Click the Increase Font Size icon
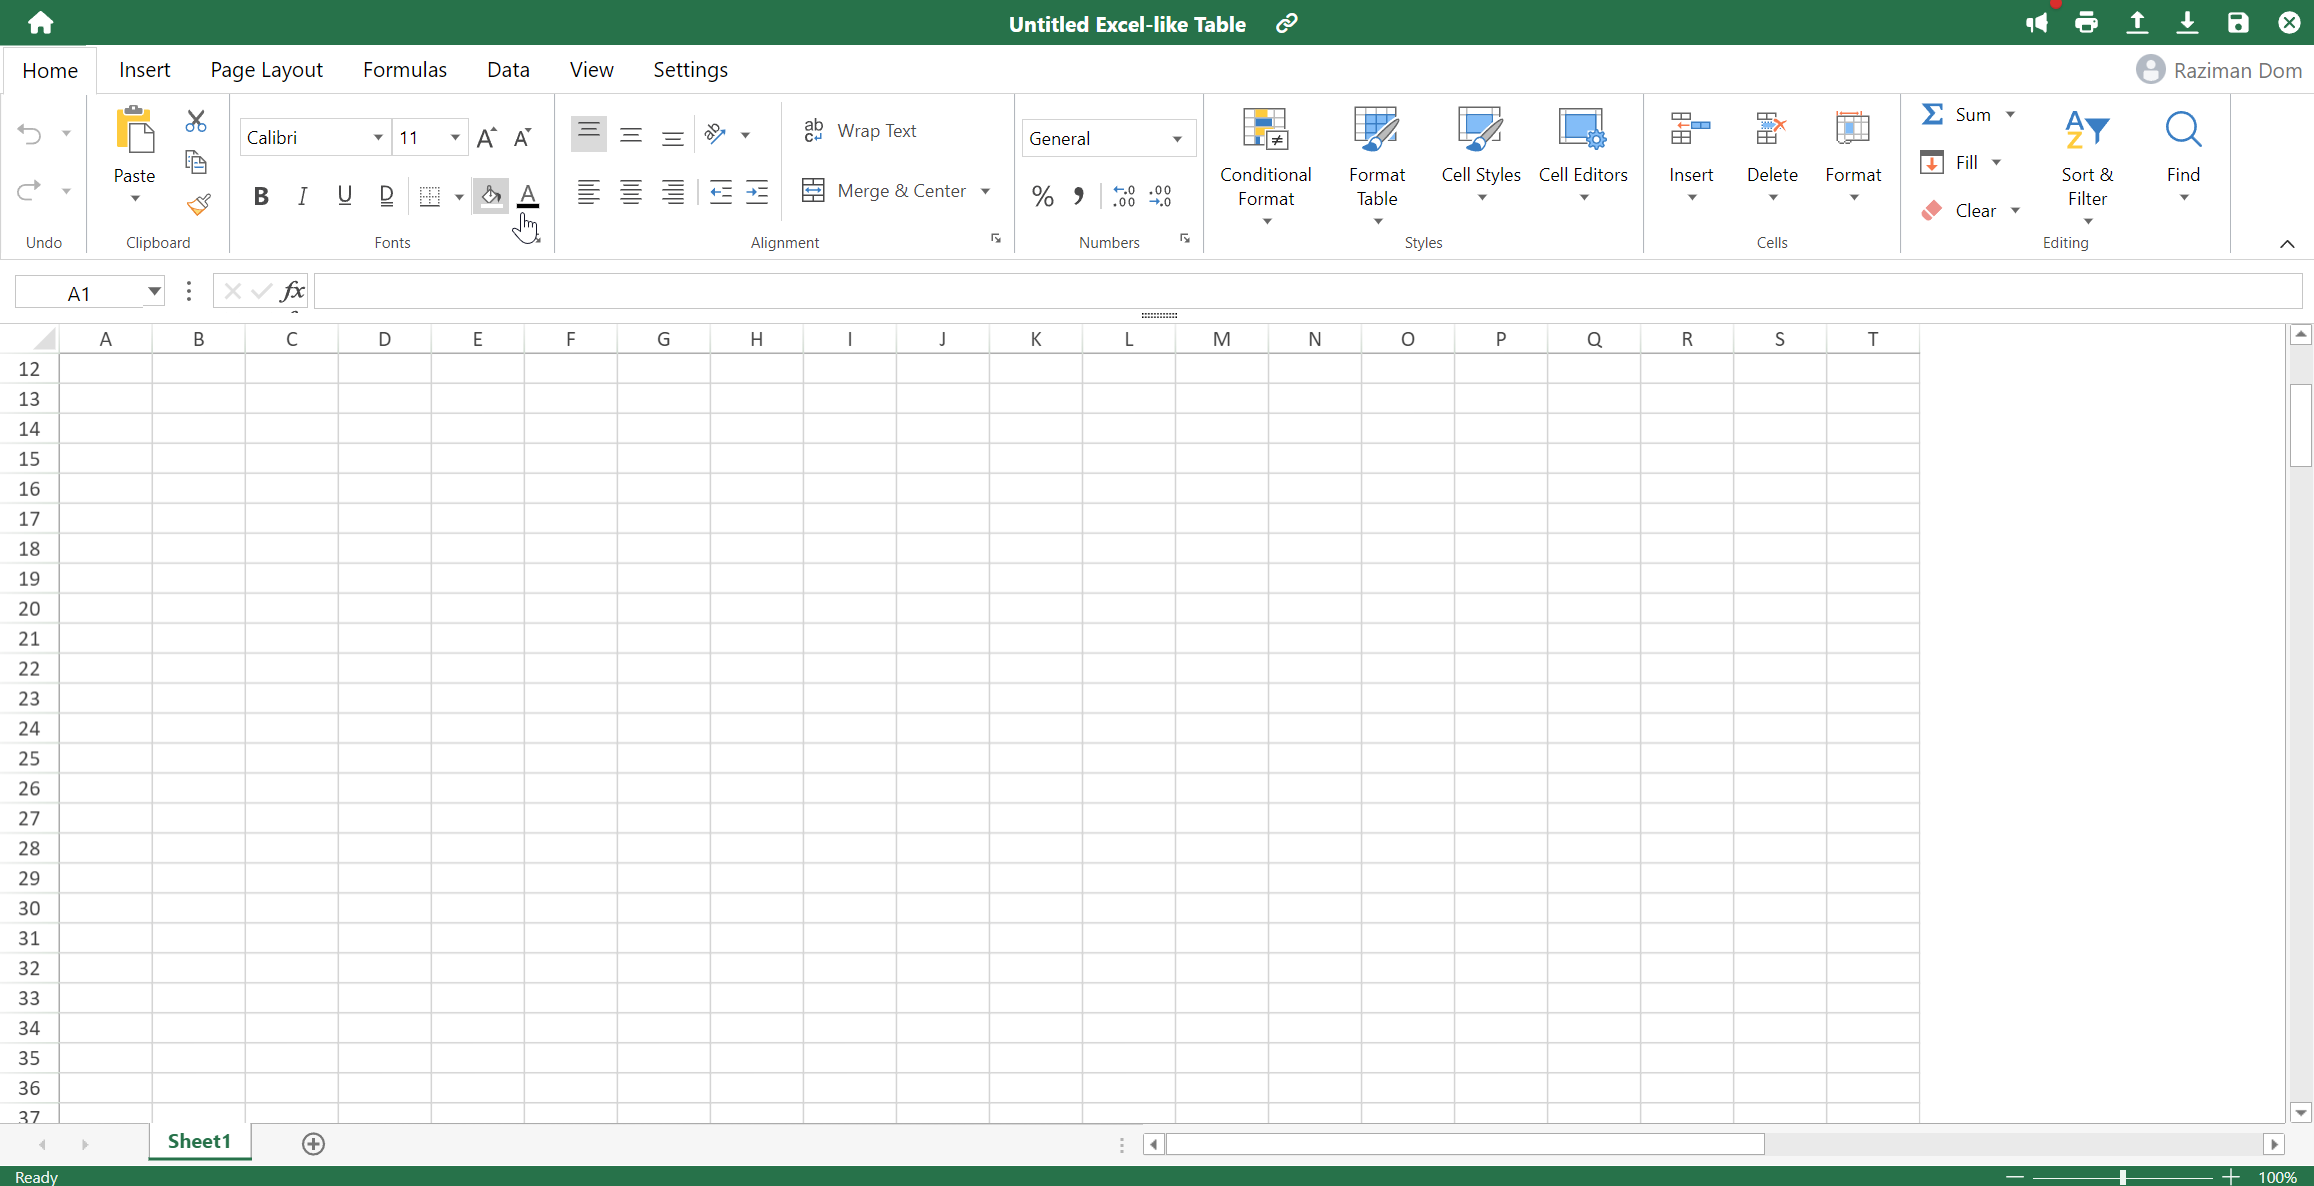2314x1186 pixels. pos(486,138)
